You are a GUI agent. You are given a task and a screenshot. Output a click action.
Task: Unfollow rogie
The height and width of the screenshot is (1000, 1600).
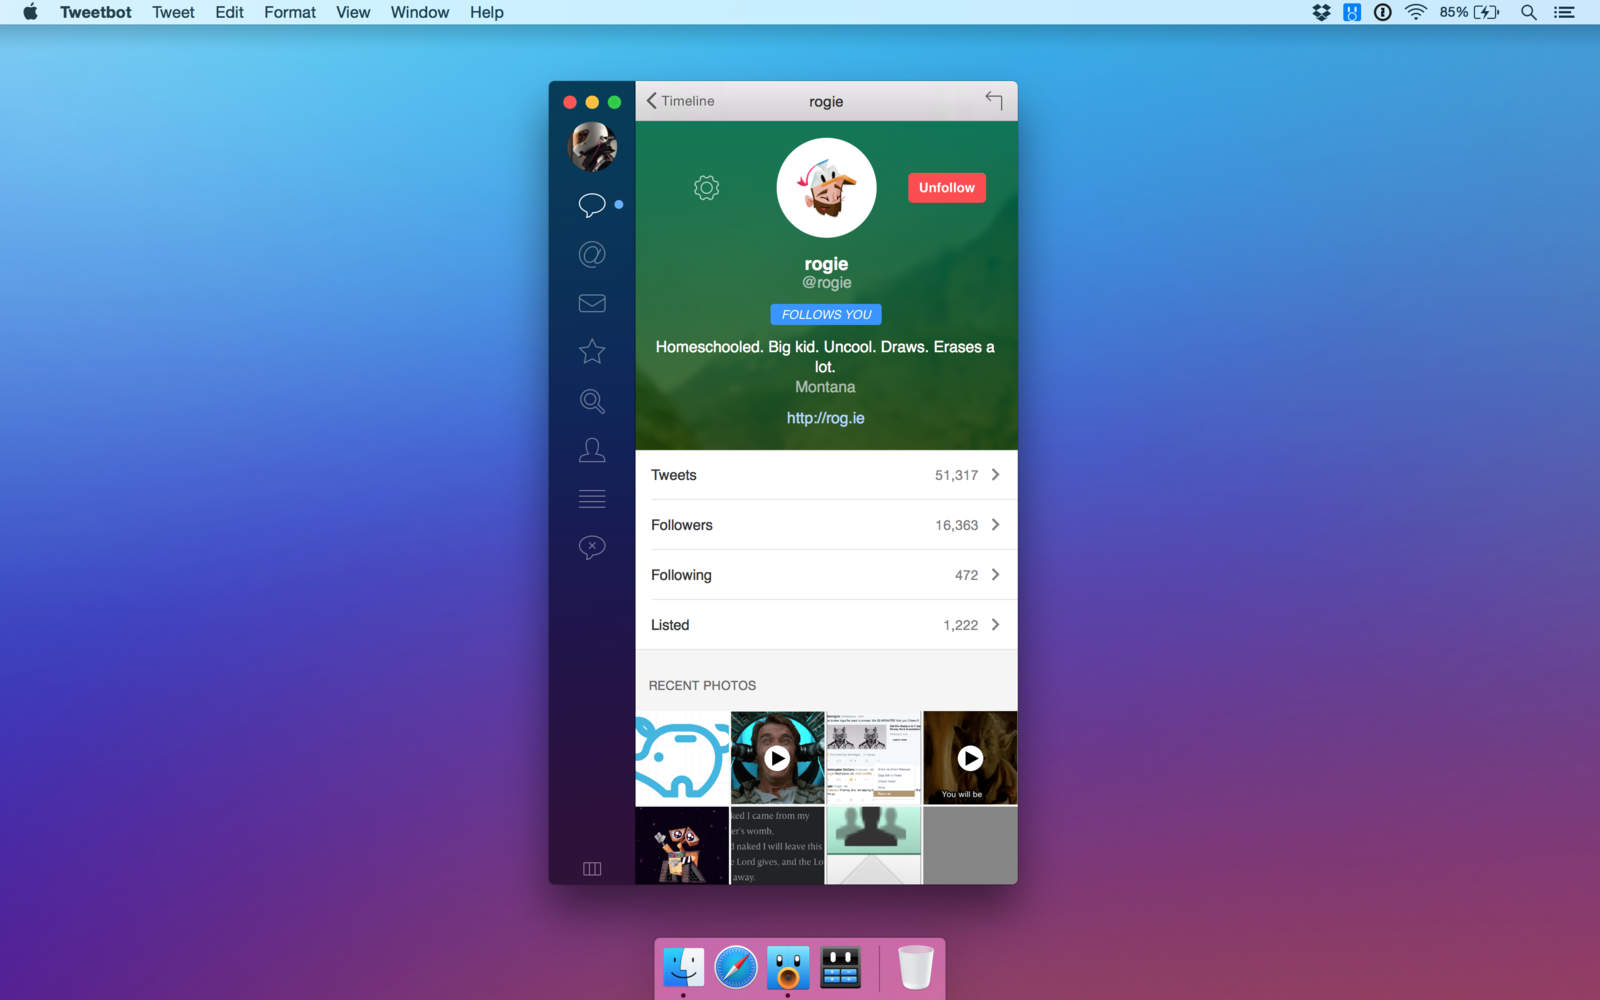pos(945,187)
